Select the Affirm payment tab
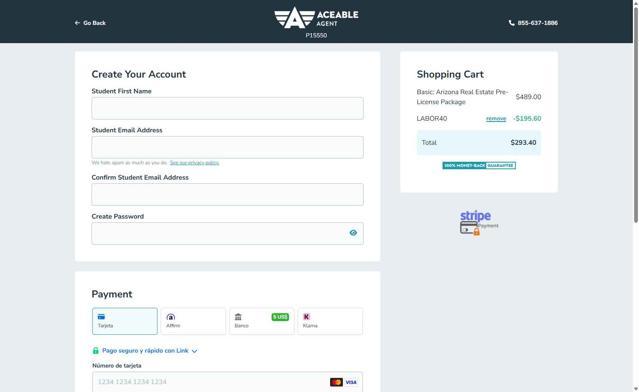639x392 pixels. (x=193, y=321)
